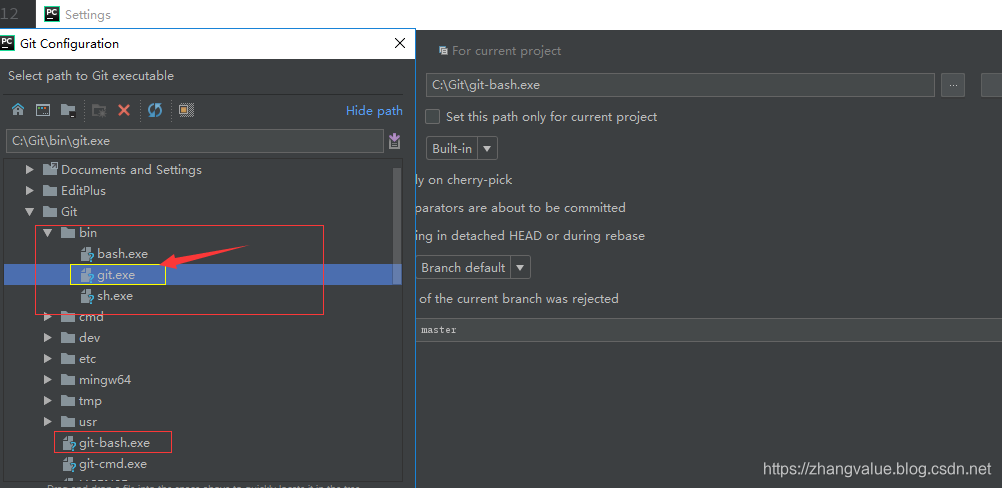
Task: Click PyCharm icon in Settings title
Action: 52,14
